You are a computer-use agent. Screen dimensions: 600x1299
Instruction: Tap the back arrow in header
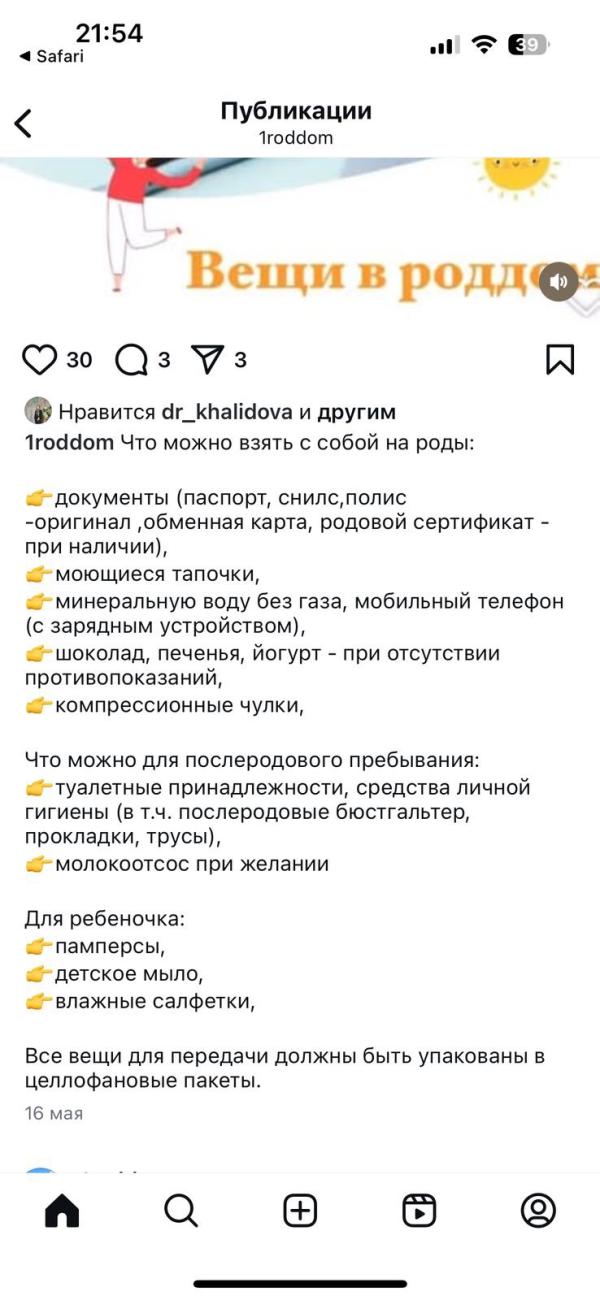(x=24, y=124)
